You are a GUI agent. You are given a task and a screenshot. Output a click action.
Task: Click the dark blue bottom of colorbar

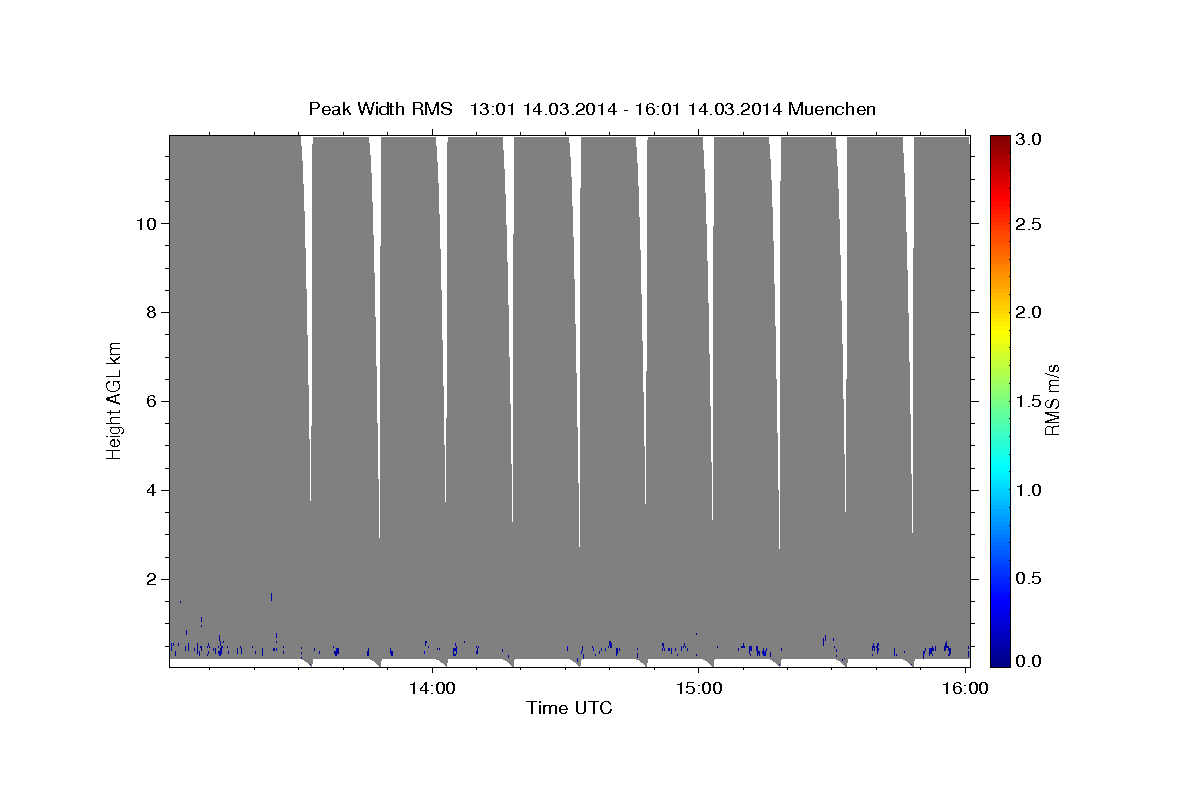pyautogui.click(x=1000, y=657)
